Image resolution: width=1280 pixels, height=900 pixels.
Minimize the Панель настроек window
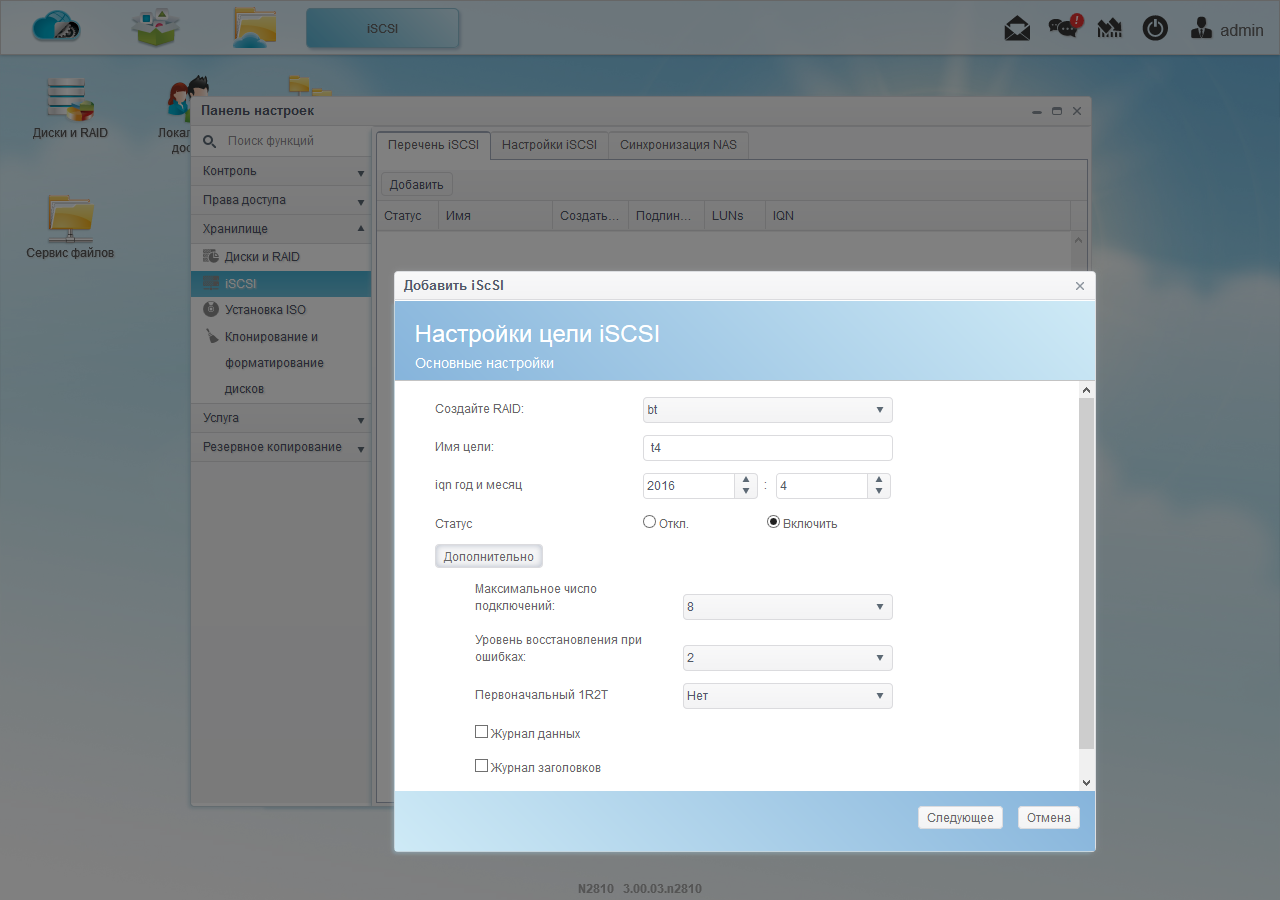pyautogui.click(x=1038, y=111)
